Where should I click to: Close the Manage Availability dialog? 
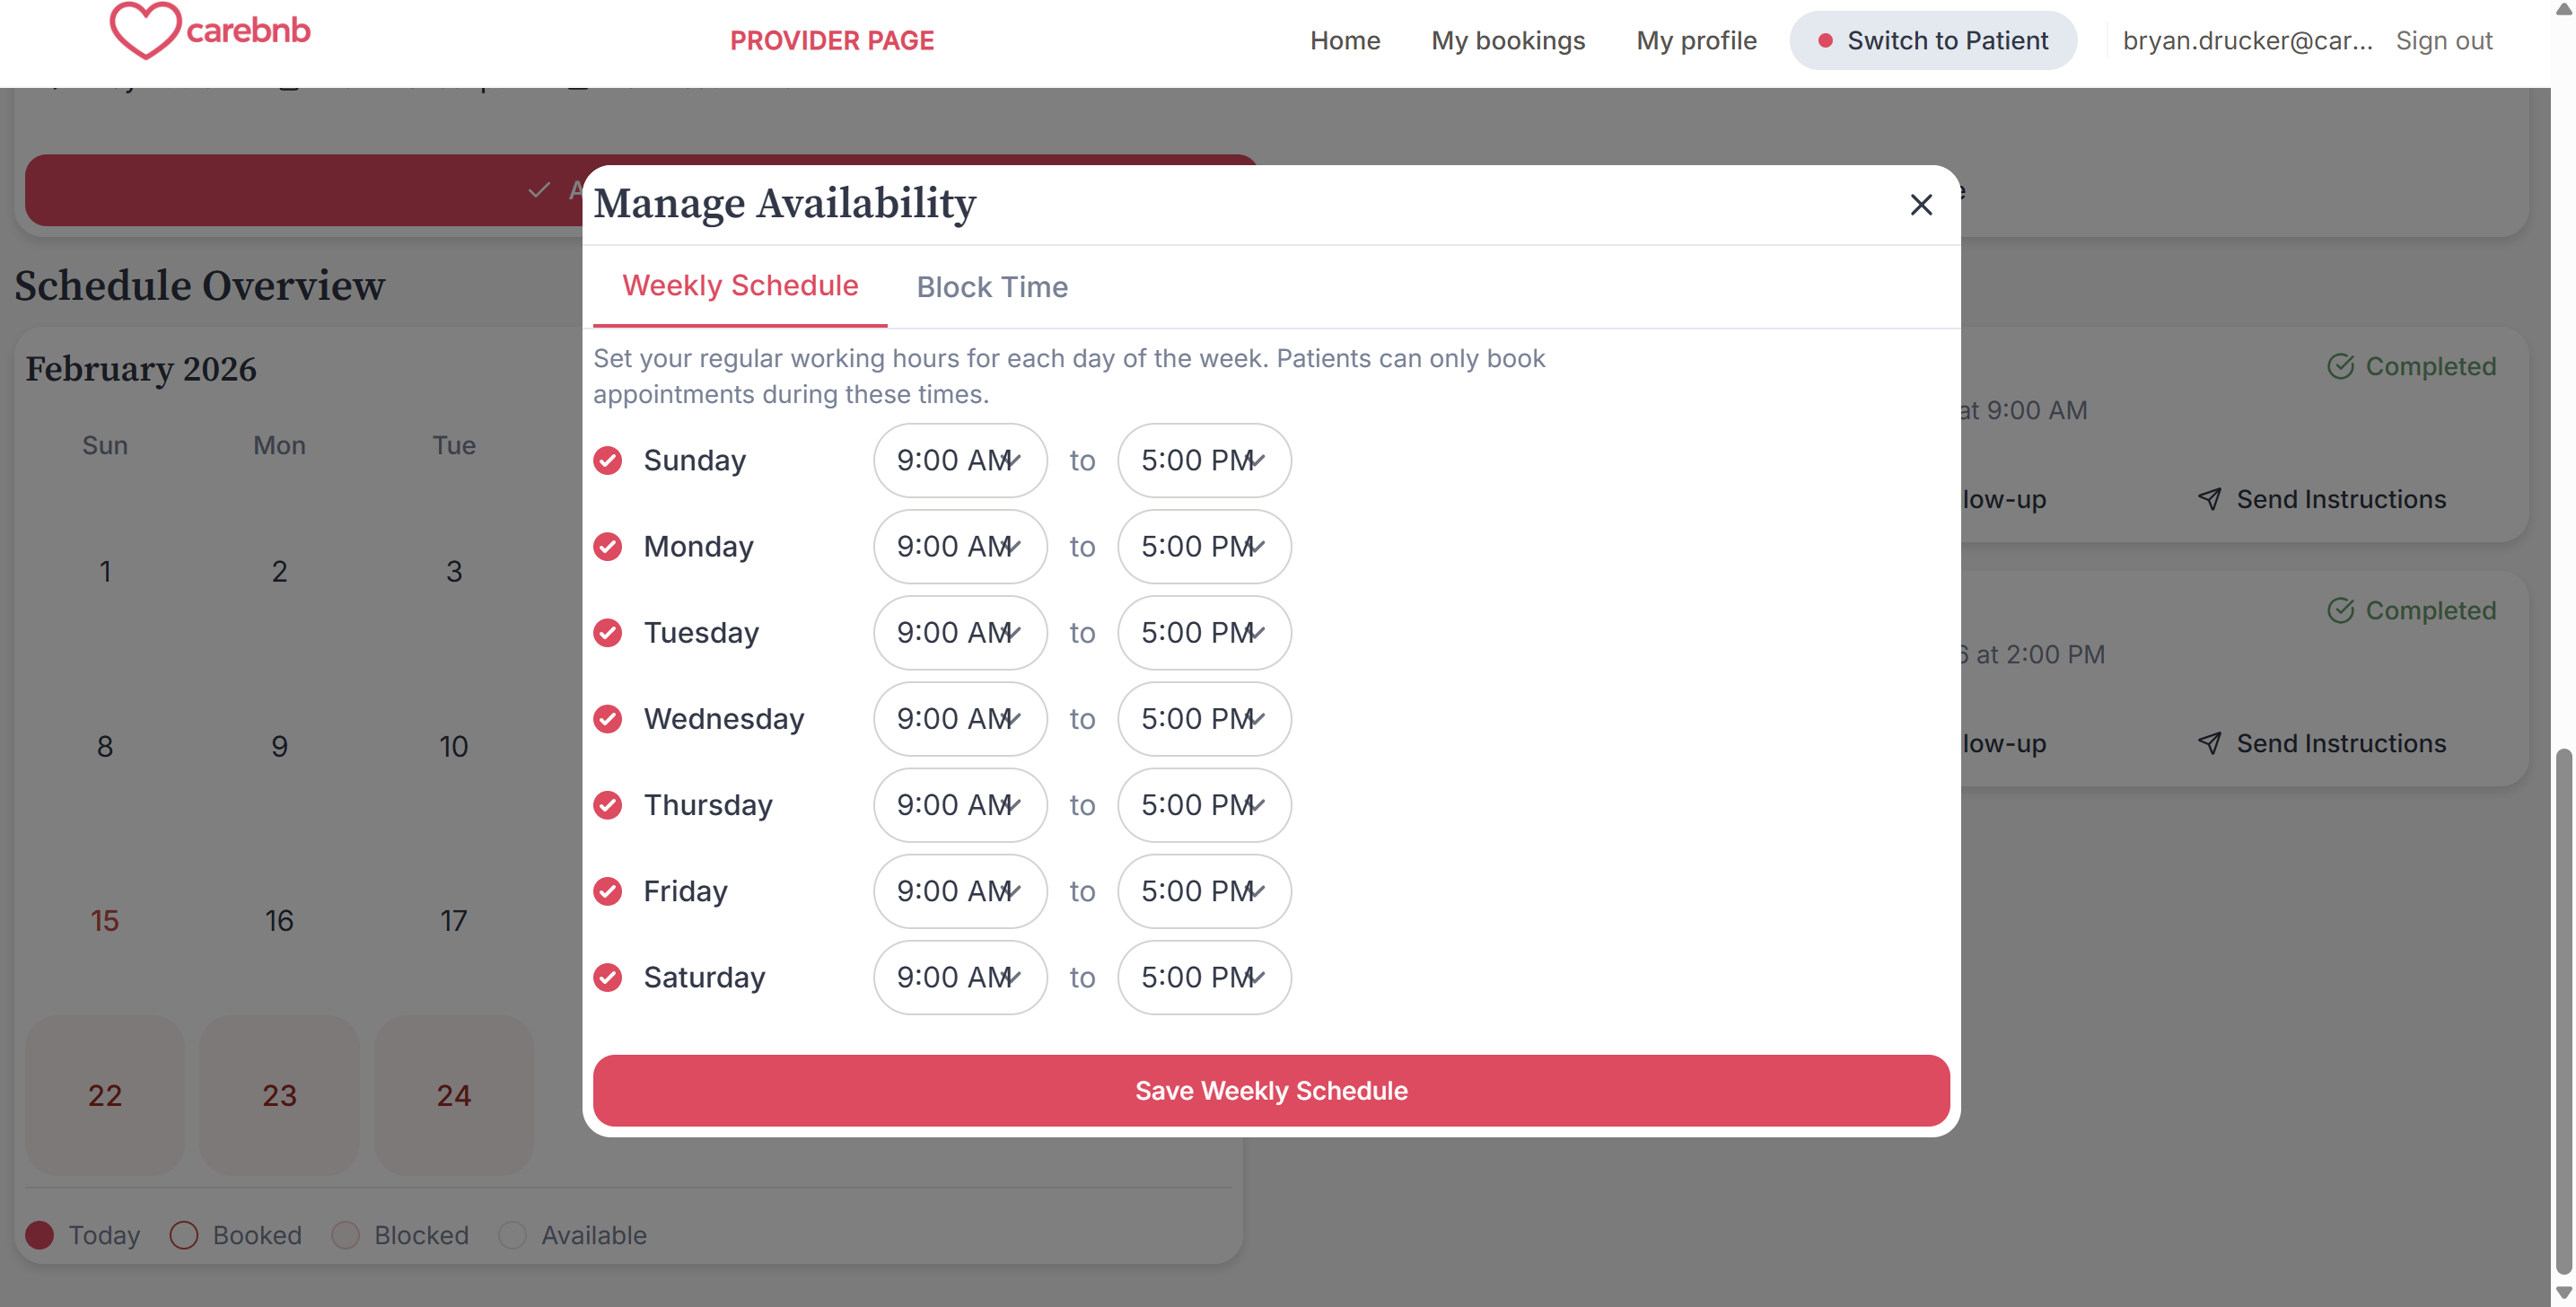tap(1920, 205)
